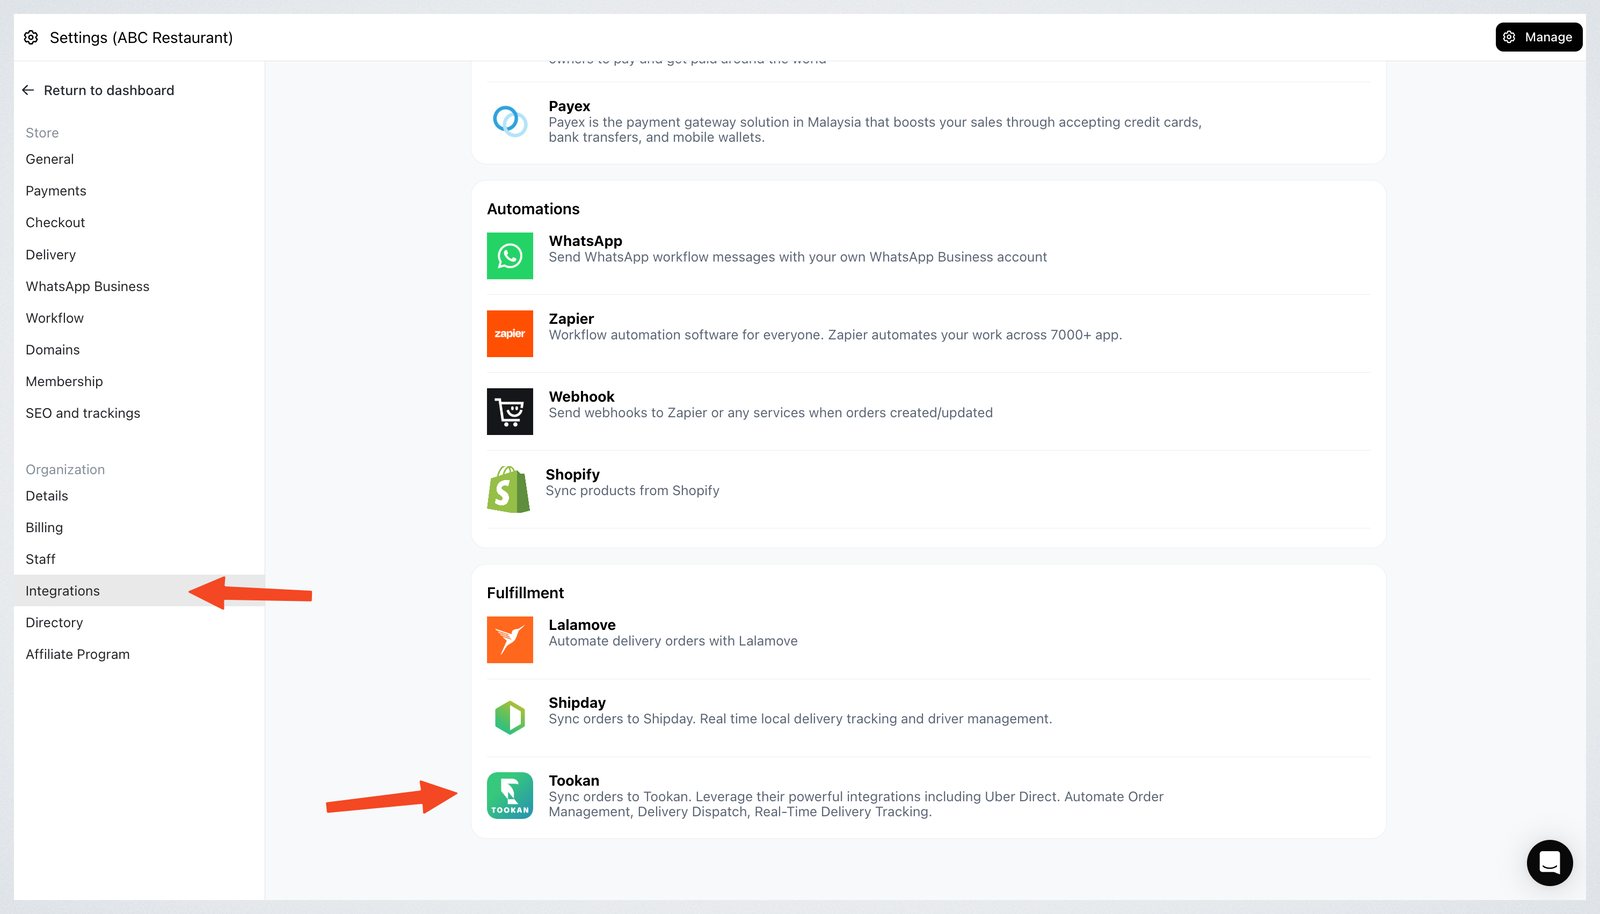Go to Billing page
The image size is (1600, 914).
click(x=44, y=528)
